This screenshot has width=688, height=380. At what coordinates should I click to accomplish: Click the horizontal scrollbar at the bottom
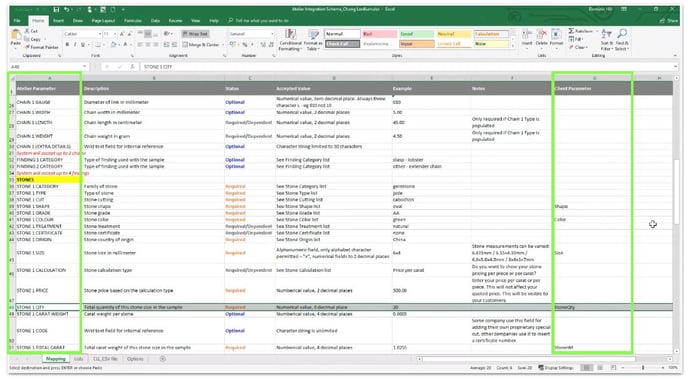pyautogui.click(x=529, y=359)
